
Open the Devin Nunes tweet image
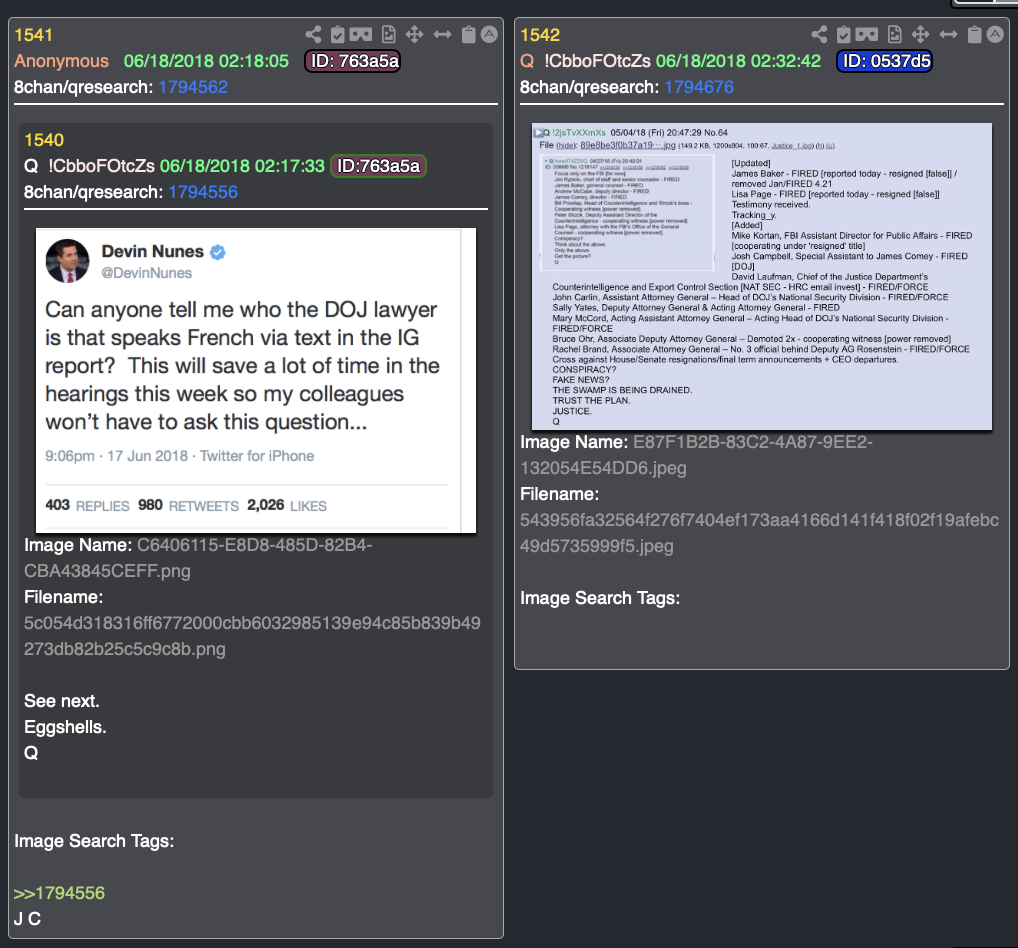(x=256, y=380)
